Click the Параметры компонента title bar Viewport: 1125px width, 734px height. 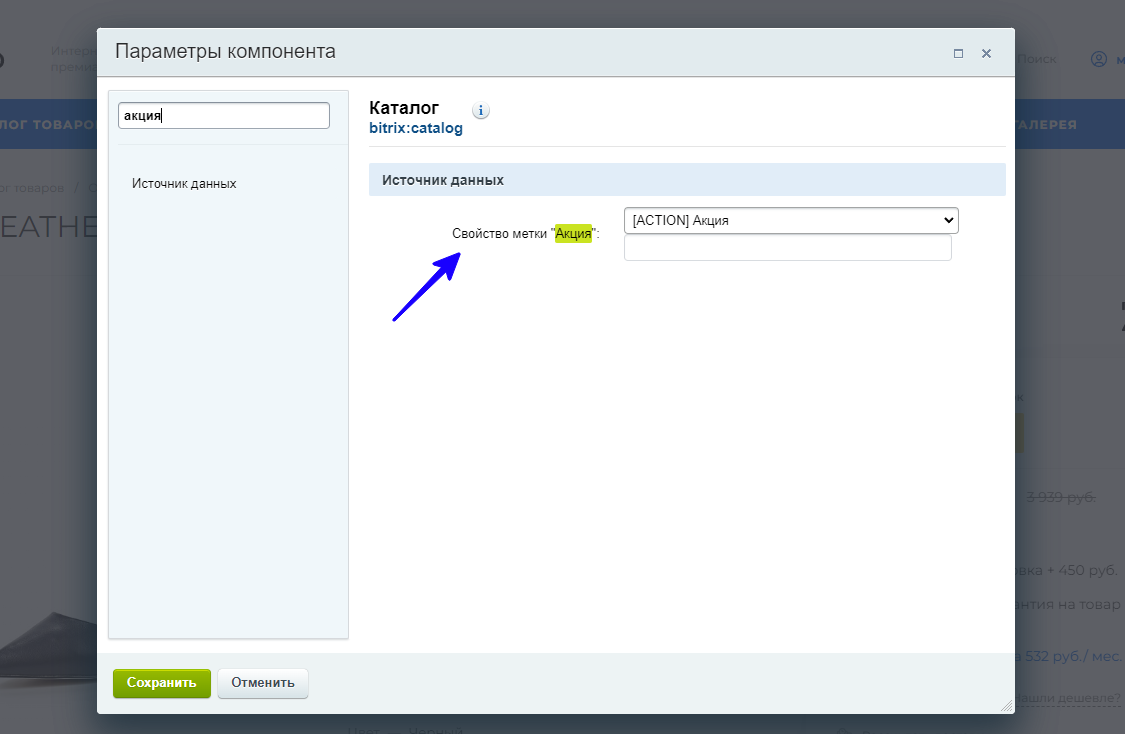pos(500,52)
